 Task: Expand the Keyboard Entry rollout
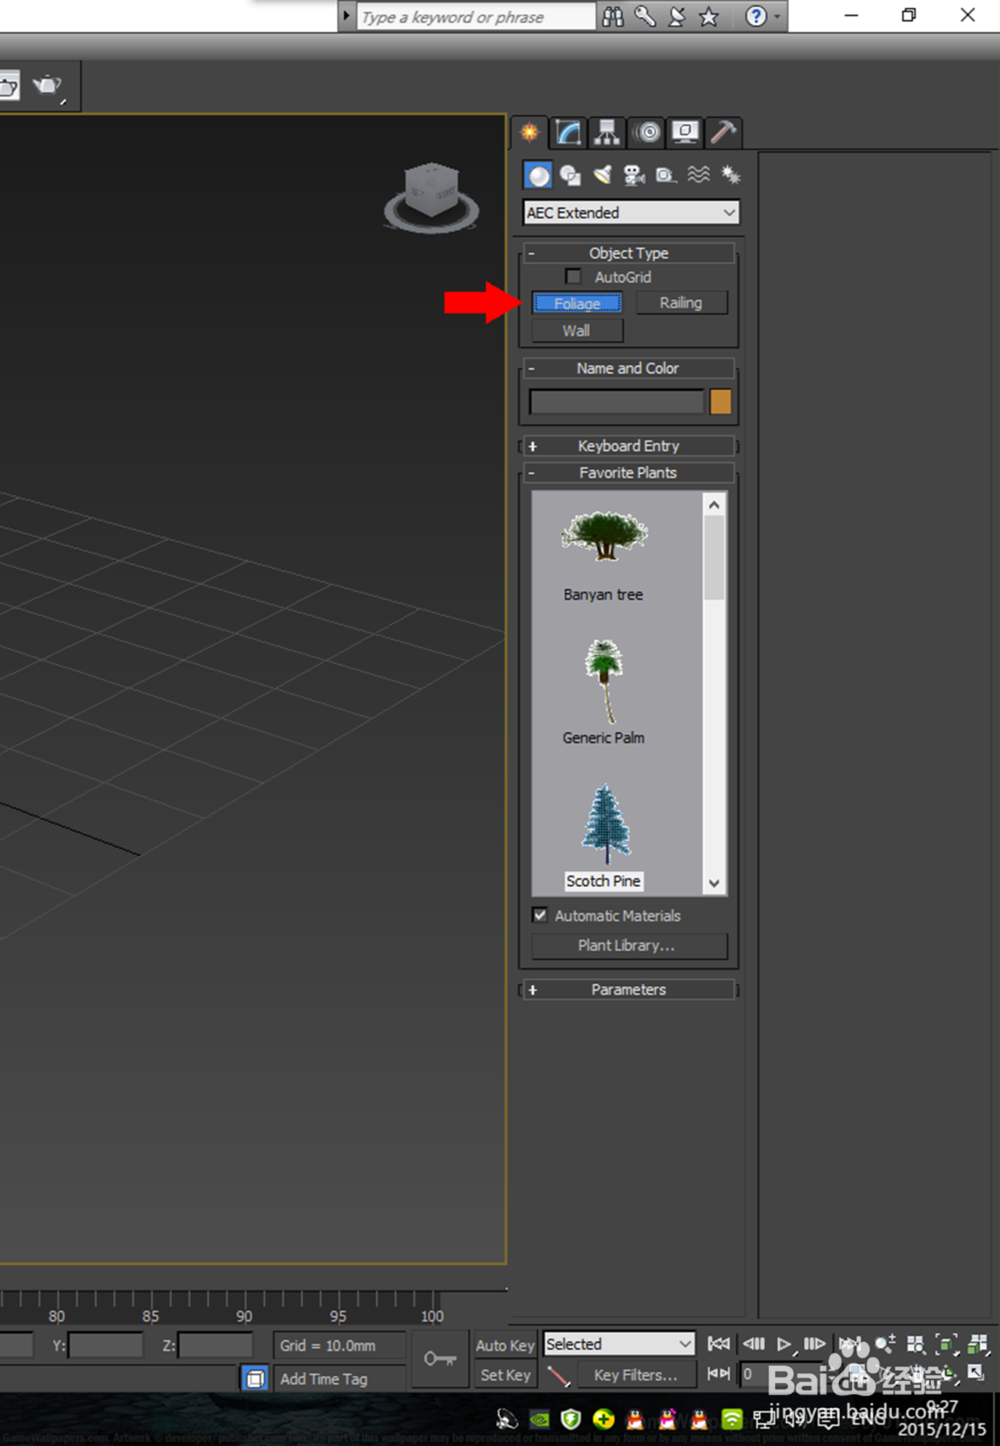(x=628, y=446)
